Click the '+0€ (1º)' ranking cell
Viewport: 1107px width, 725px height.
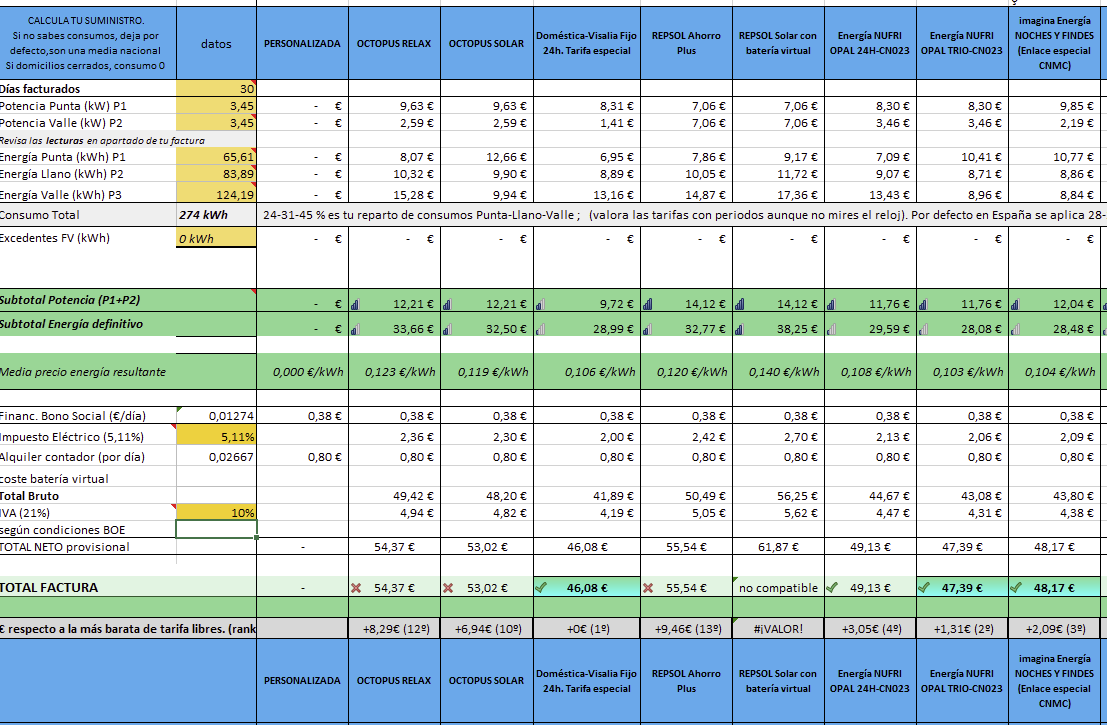pyautogui.click(x=587, y=628)
